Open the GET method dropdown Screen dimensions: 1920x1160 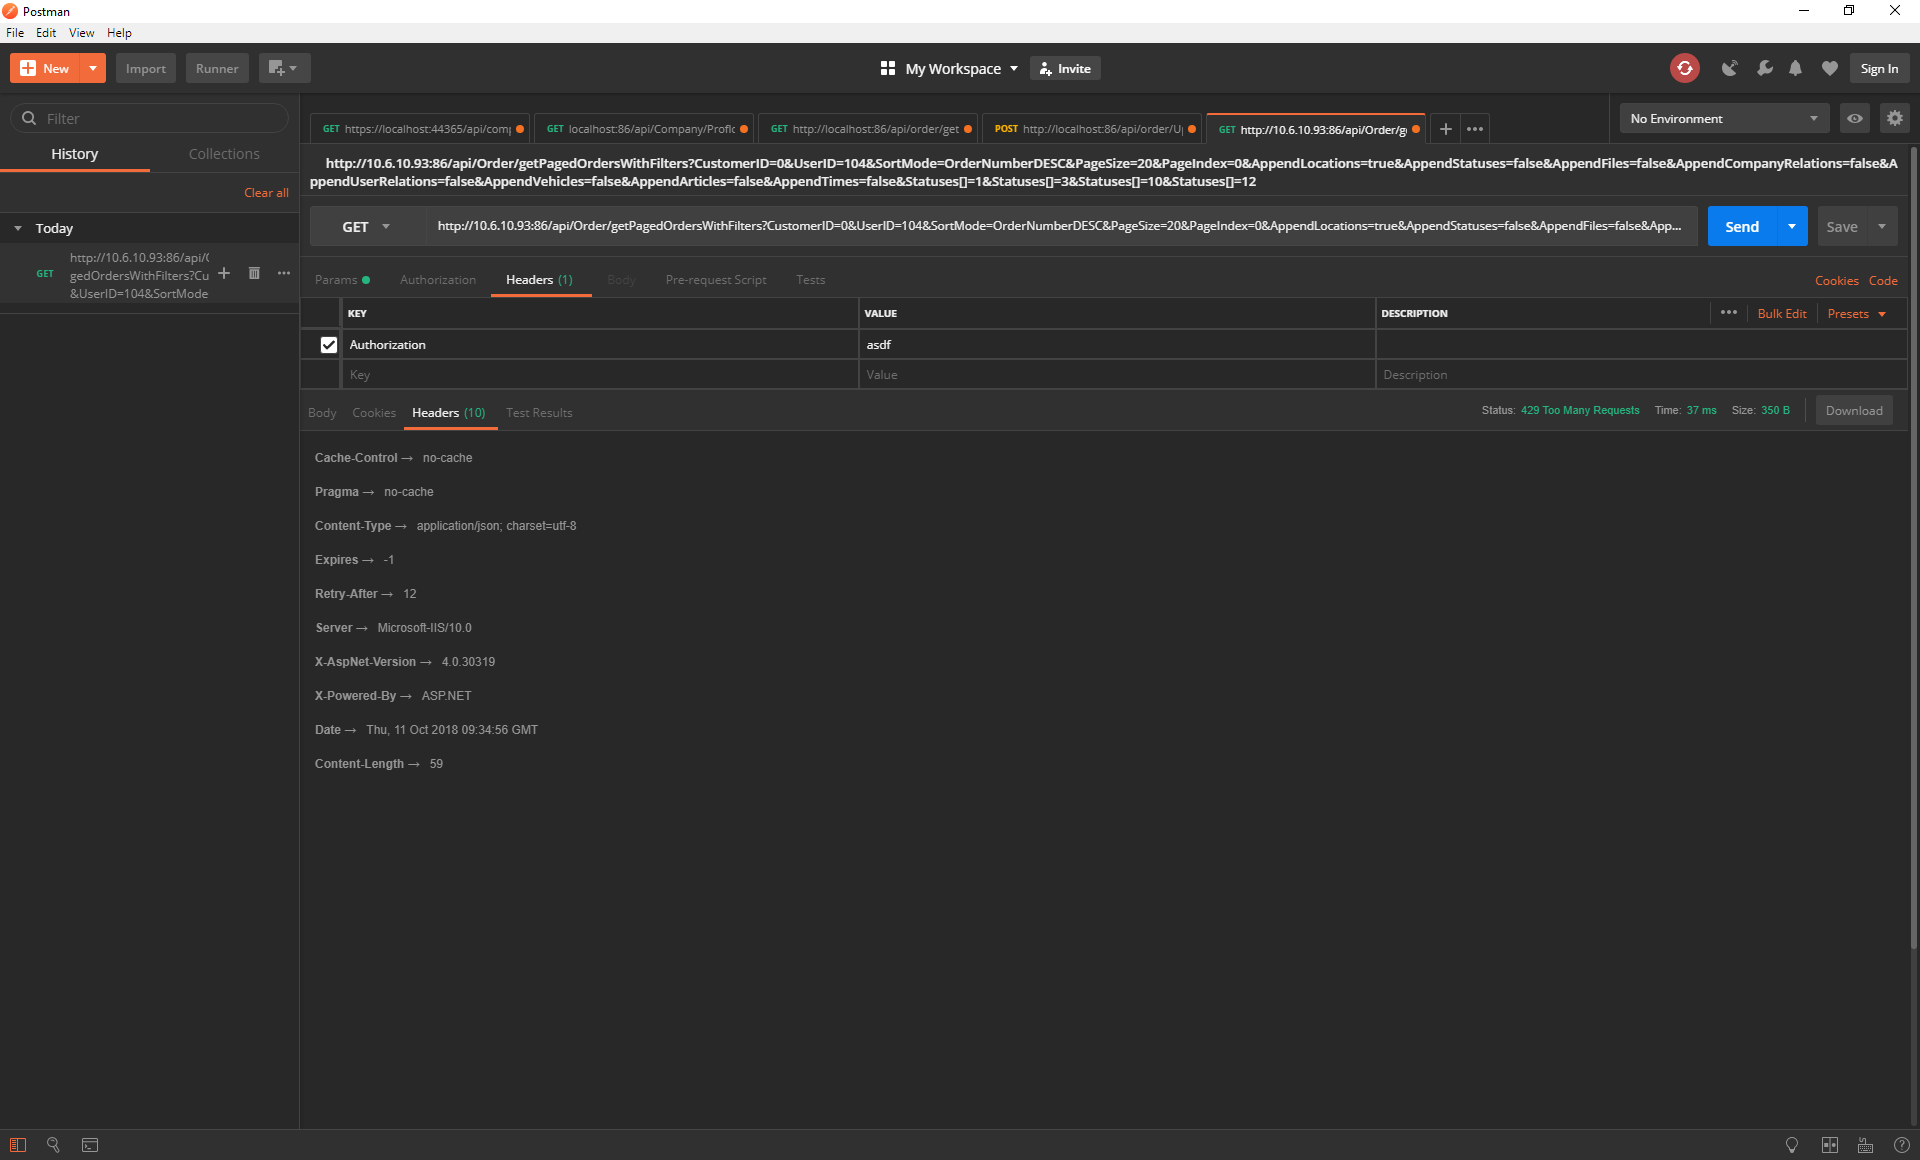[386, 226]
